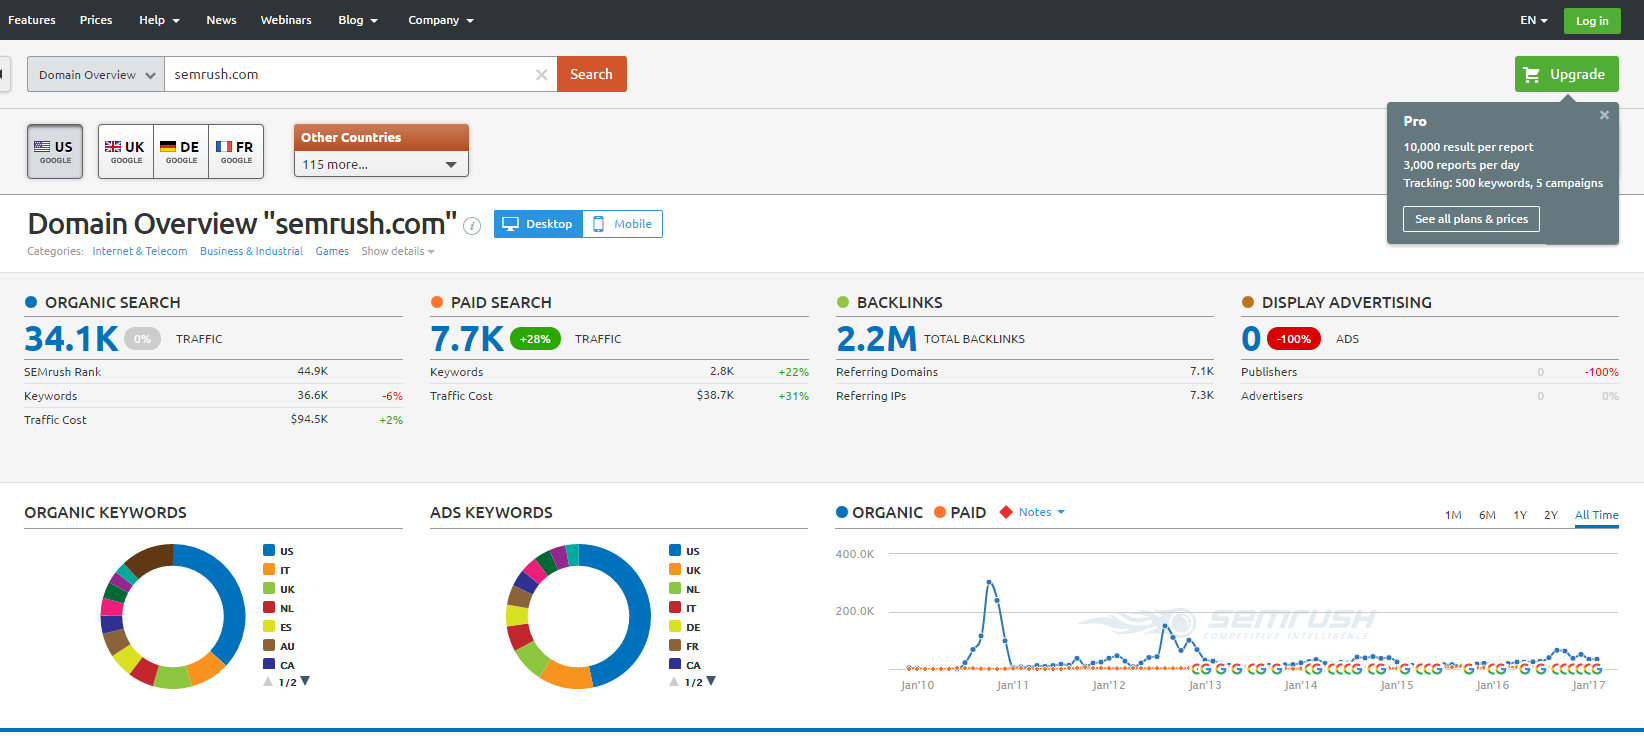Select the 2Y chart time range
The height and width of the screenshot is (740, 1644).
point(1551,515)
